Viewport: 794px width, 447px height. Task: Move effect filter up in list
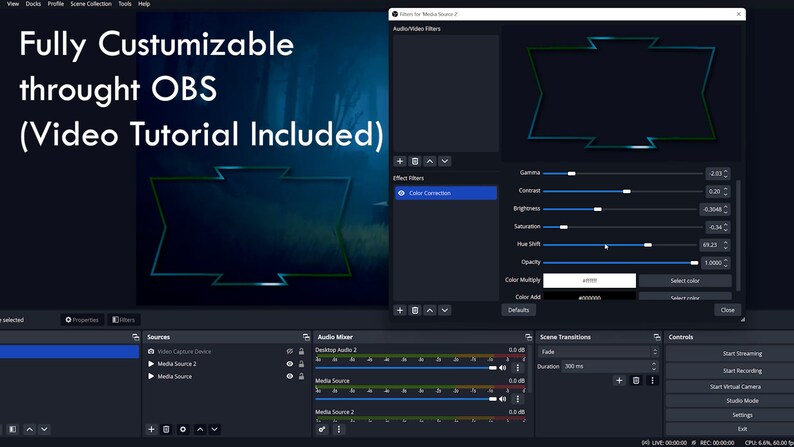430,310
